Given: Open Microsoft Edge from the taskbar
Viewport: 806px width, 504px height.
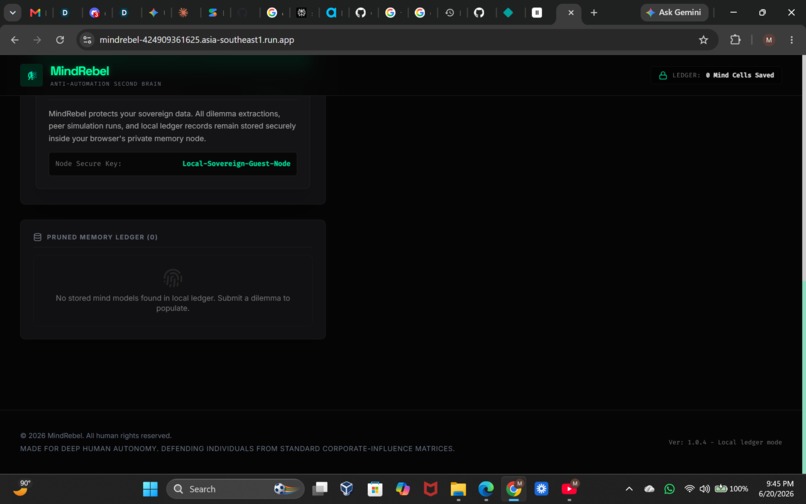Looking at the screenshot, I should click(x=486, y=489).
